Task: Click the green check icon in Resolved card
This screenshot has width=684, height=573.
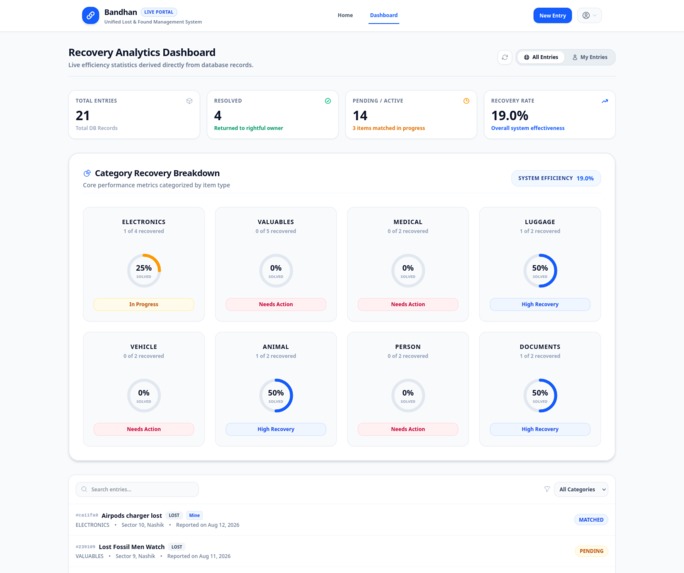Action: coord(328,101)
